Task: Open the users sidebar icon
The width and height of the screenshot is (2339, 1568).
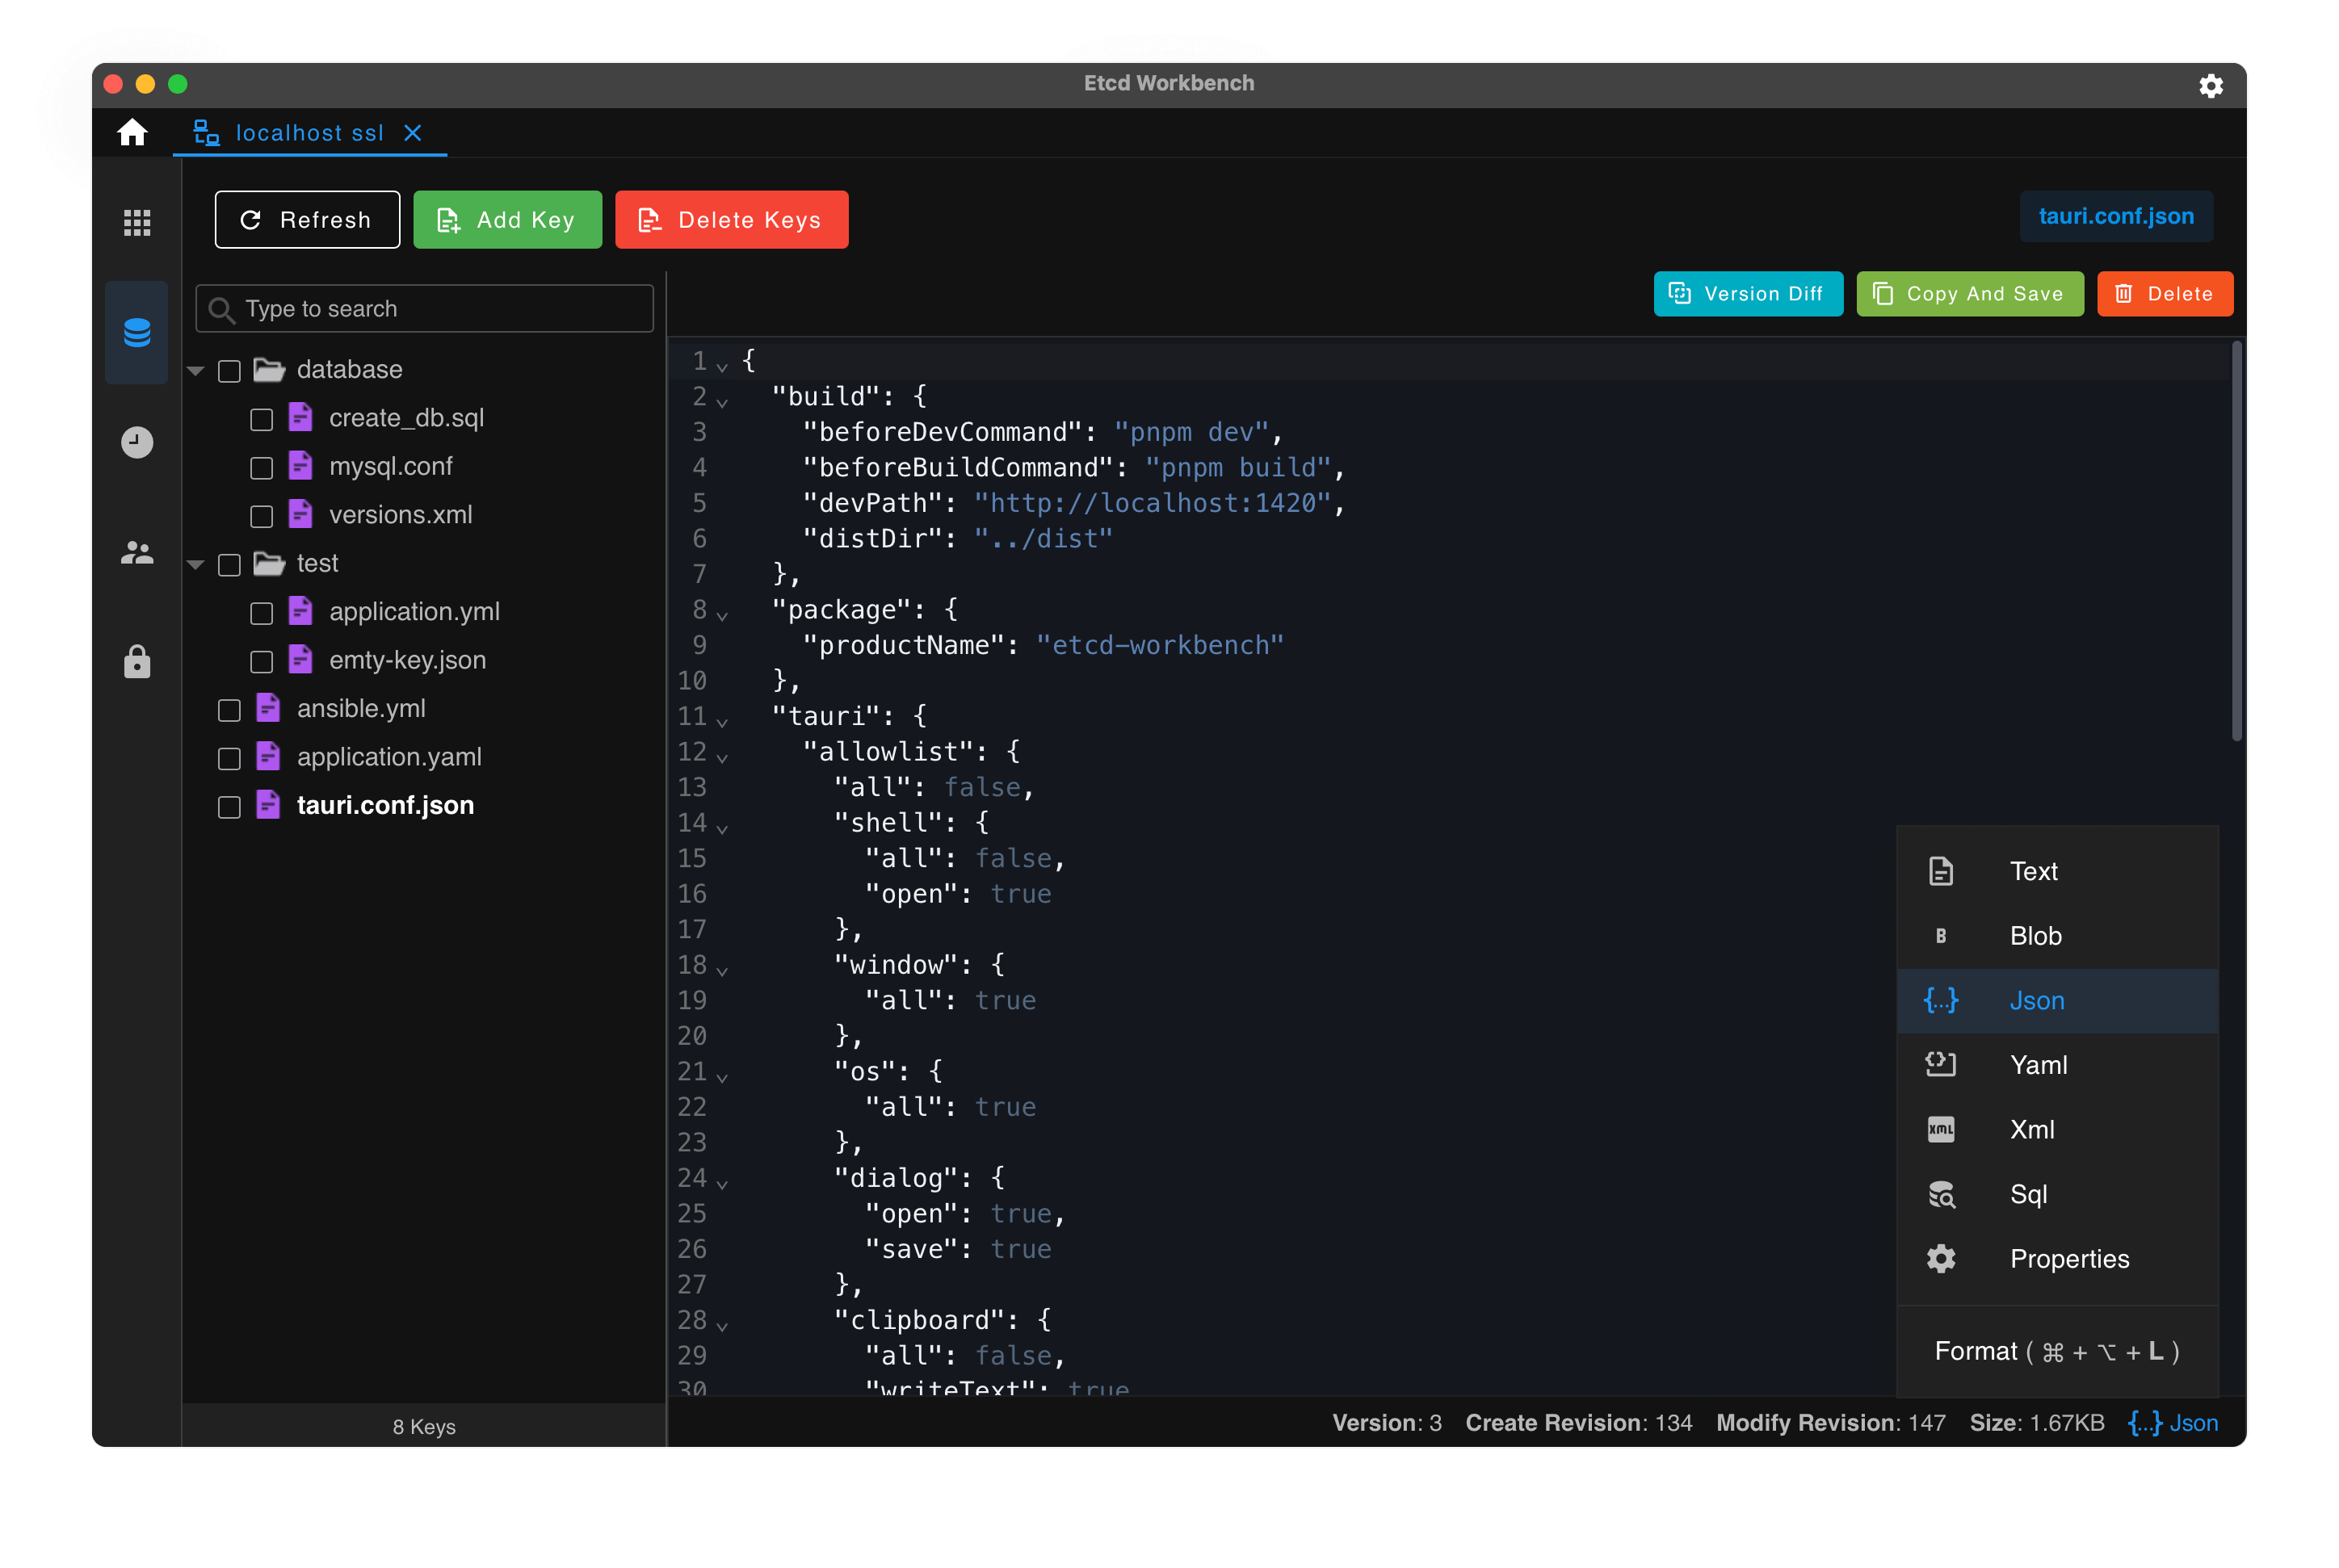Action: coord(137,552)
